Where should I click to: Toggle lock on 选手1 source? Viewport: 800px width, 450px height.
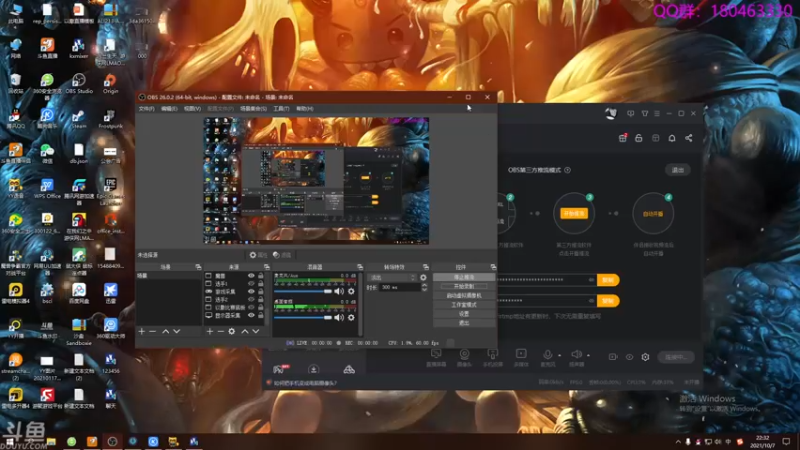261,284
